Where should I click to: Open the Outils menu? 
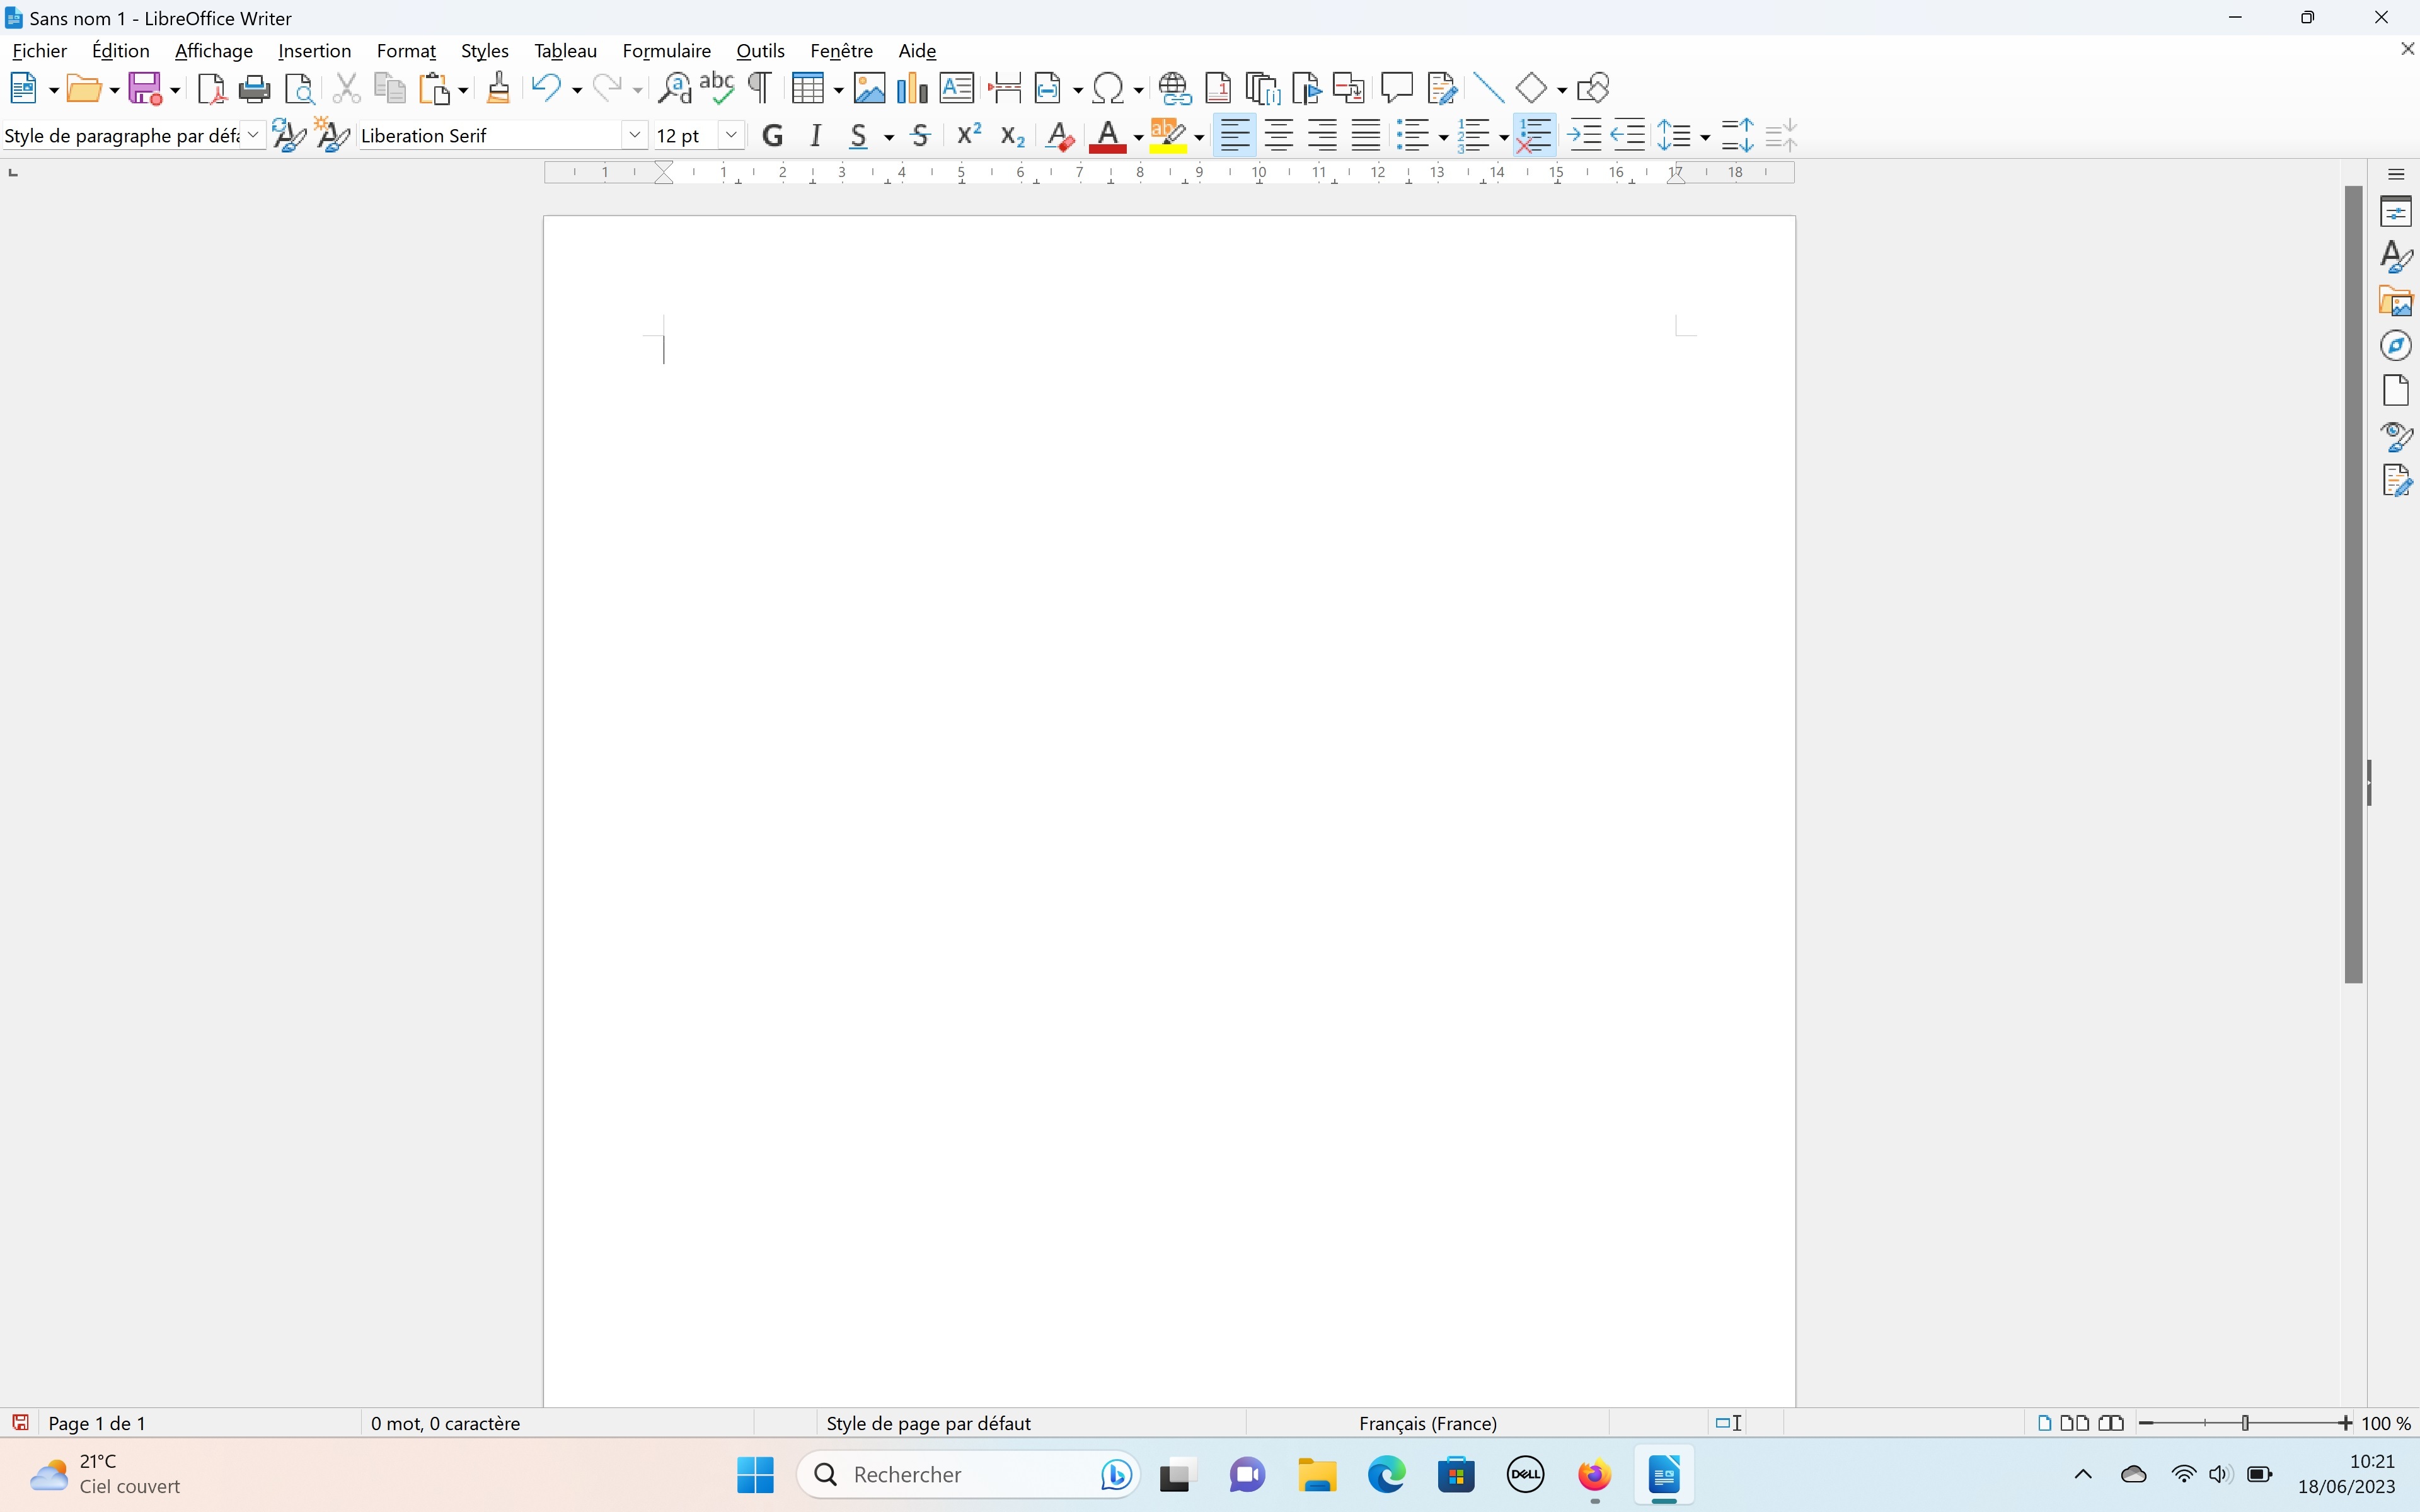760,51
